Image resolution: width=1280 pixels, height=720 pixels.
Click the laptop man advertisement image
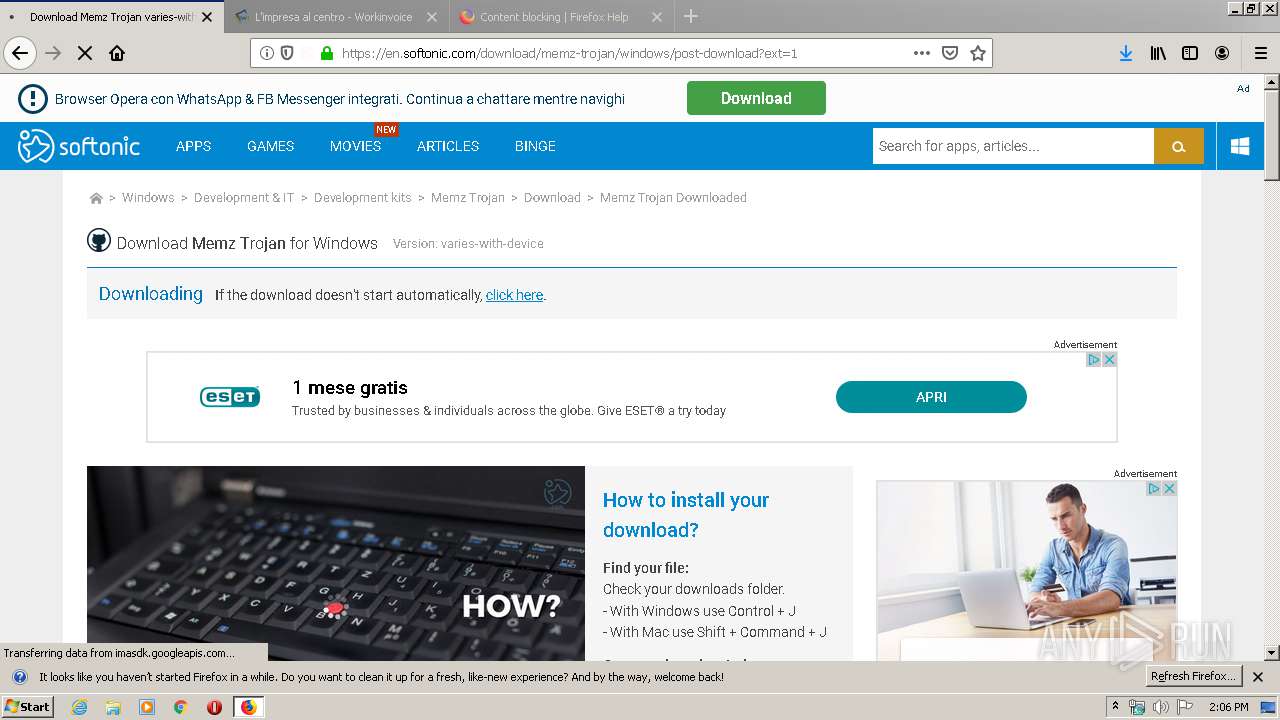[1027, 570]
